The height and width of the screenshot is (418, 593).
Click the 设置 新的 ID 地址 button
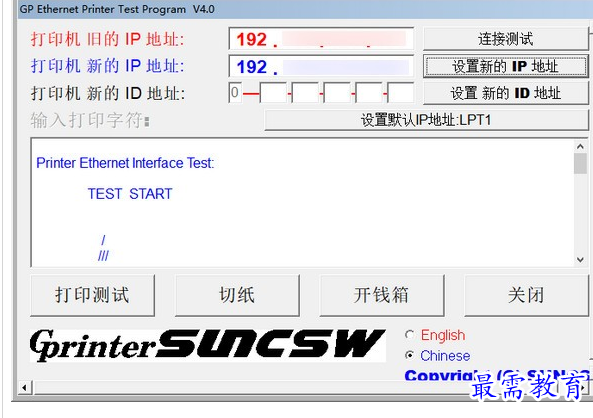point(506,93)
